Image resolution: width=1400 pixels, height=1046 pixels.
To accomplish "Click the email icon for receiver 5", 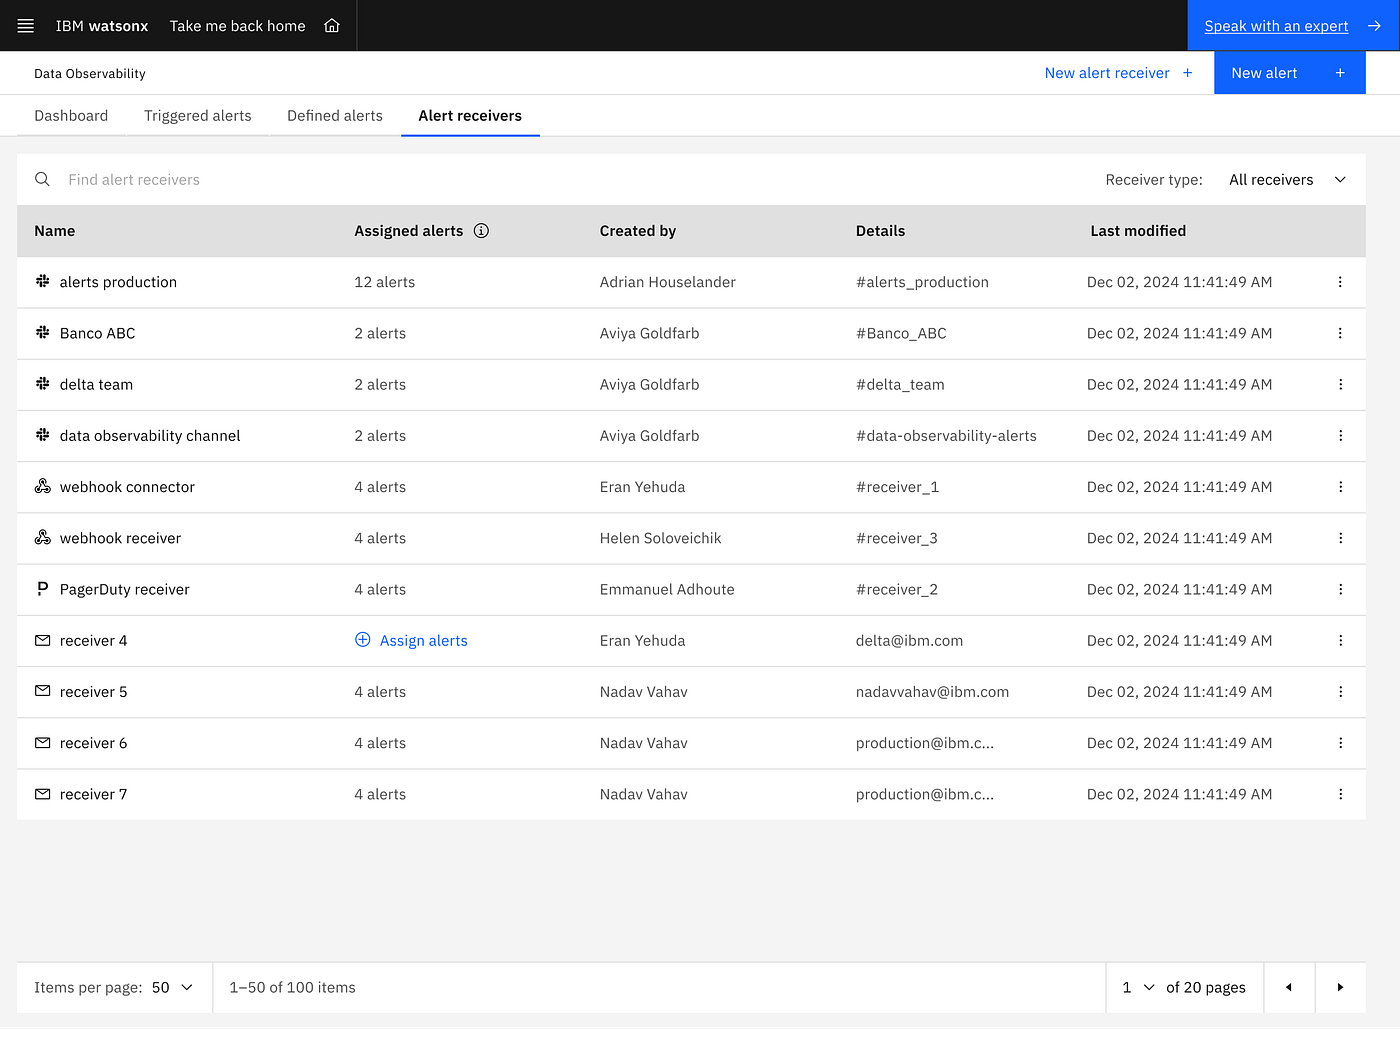I will [42, 691].
